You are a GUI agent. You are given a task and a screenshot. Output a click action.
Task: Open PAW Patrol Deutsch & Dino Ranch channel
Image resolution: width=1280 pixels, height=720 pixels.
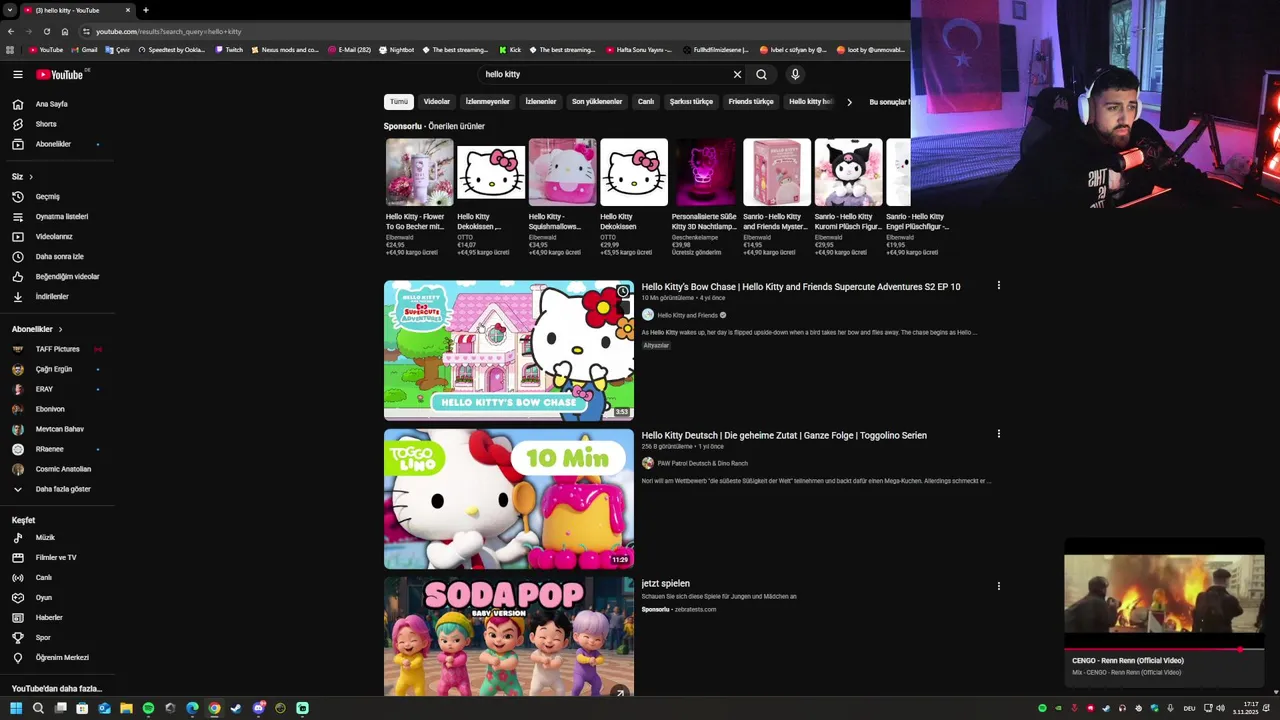[702, 463]
